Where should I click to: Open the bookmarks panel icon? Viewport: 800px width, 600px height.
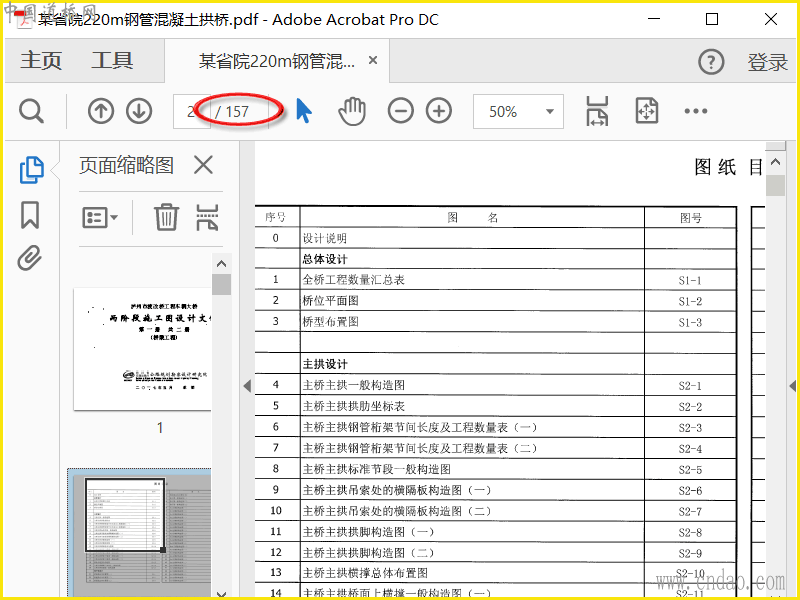[30, 215]
